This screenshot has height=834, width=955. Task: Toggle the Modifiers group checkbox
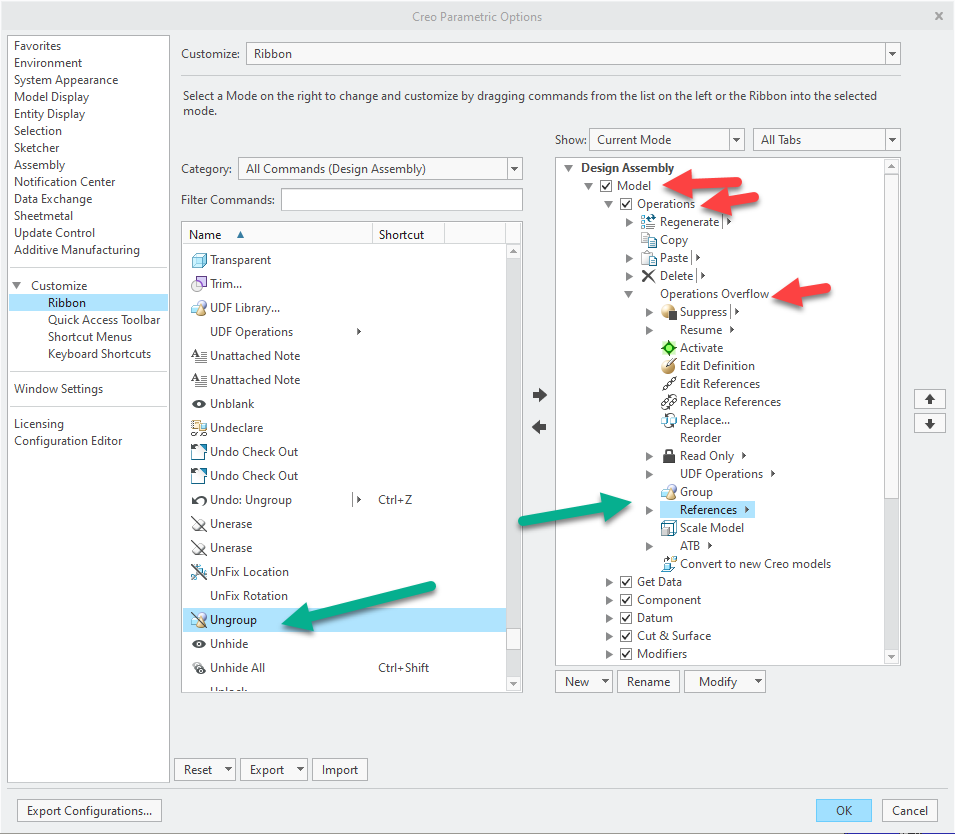coord(626,654)
